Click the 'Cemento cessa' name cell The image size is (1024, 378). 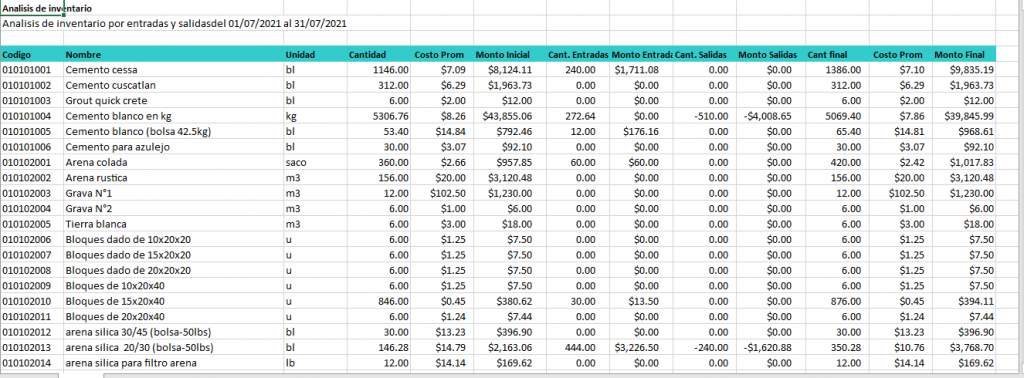point(173,70)
